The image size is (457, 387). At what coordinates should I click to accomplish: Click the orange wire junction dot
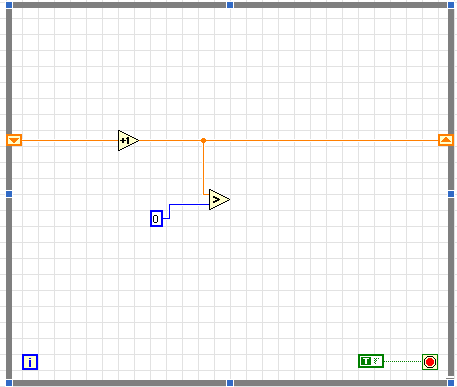pos(203,141)
